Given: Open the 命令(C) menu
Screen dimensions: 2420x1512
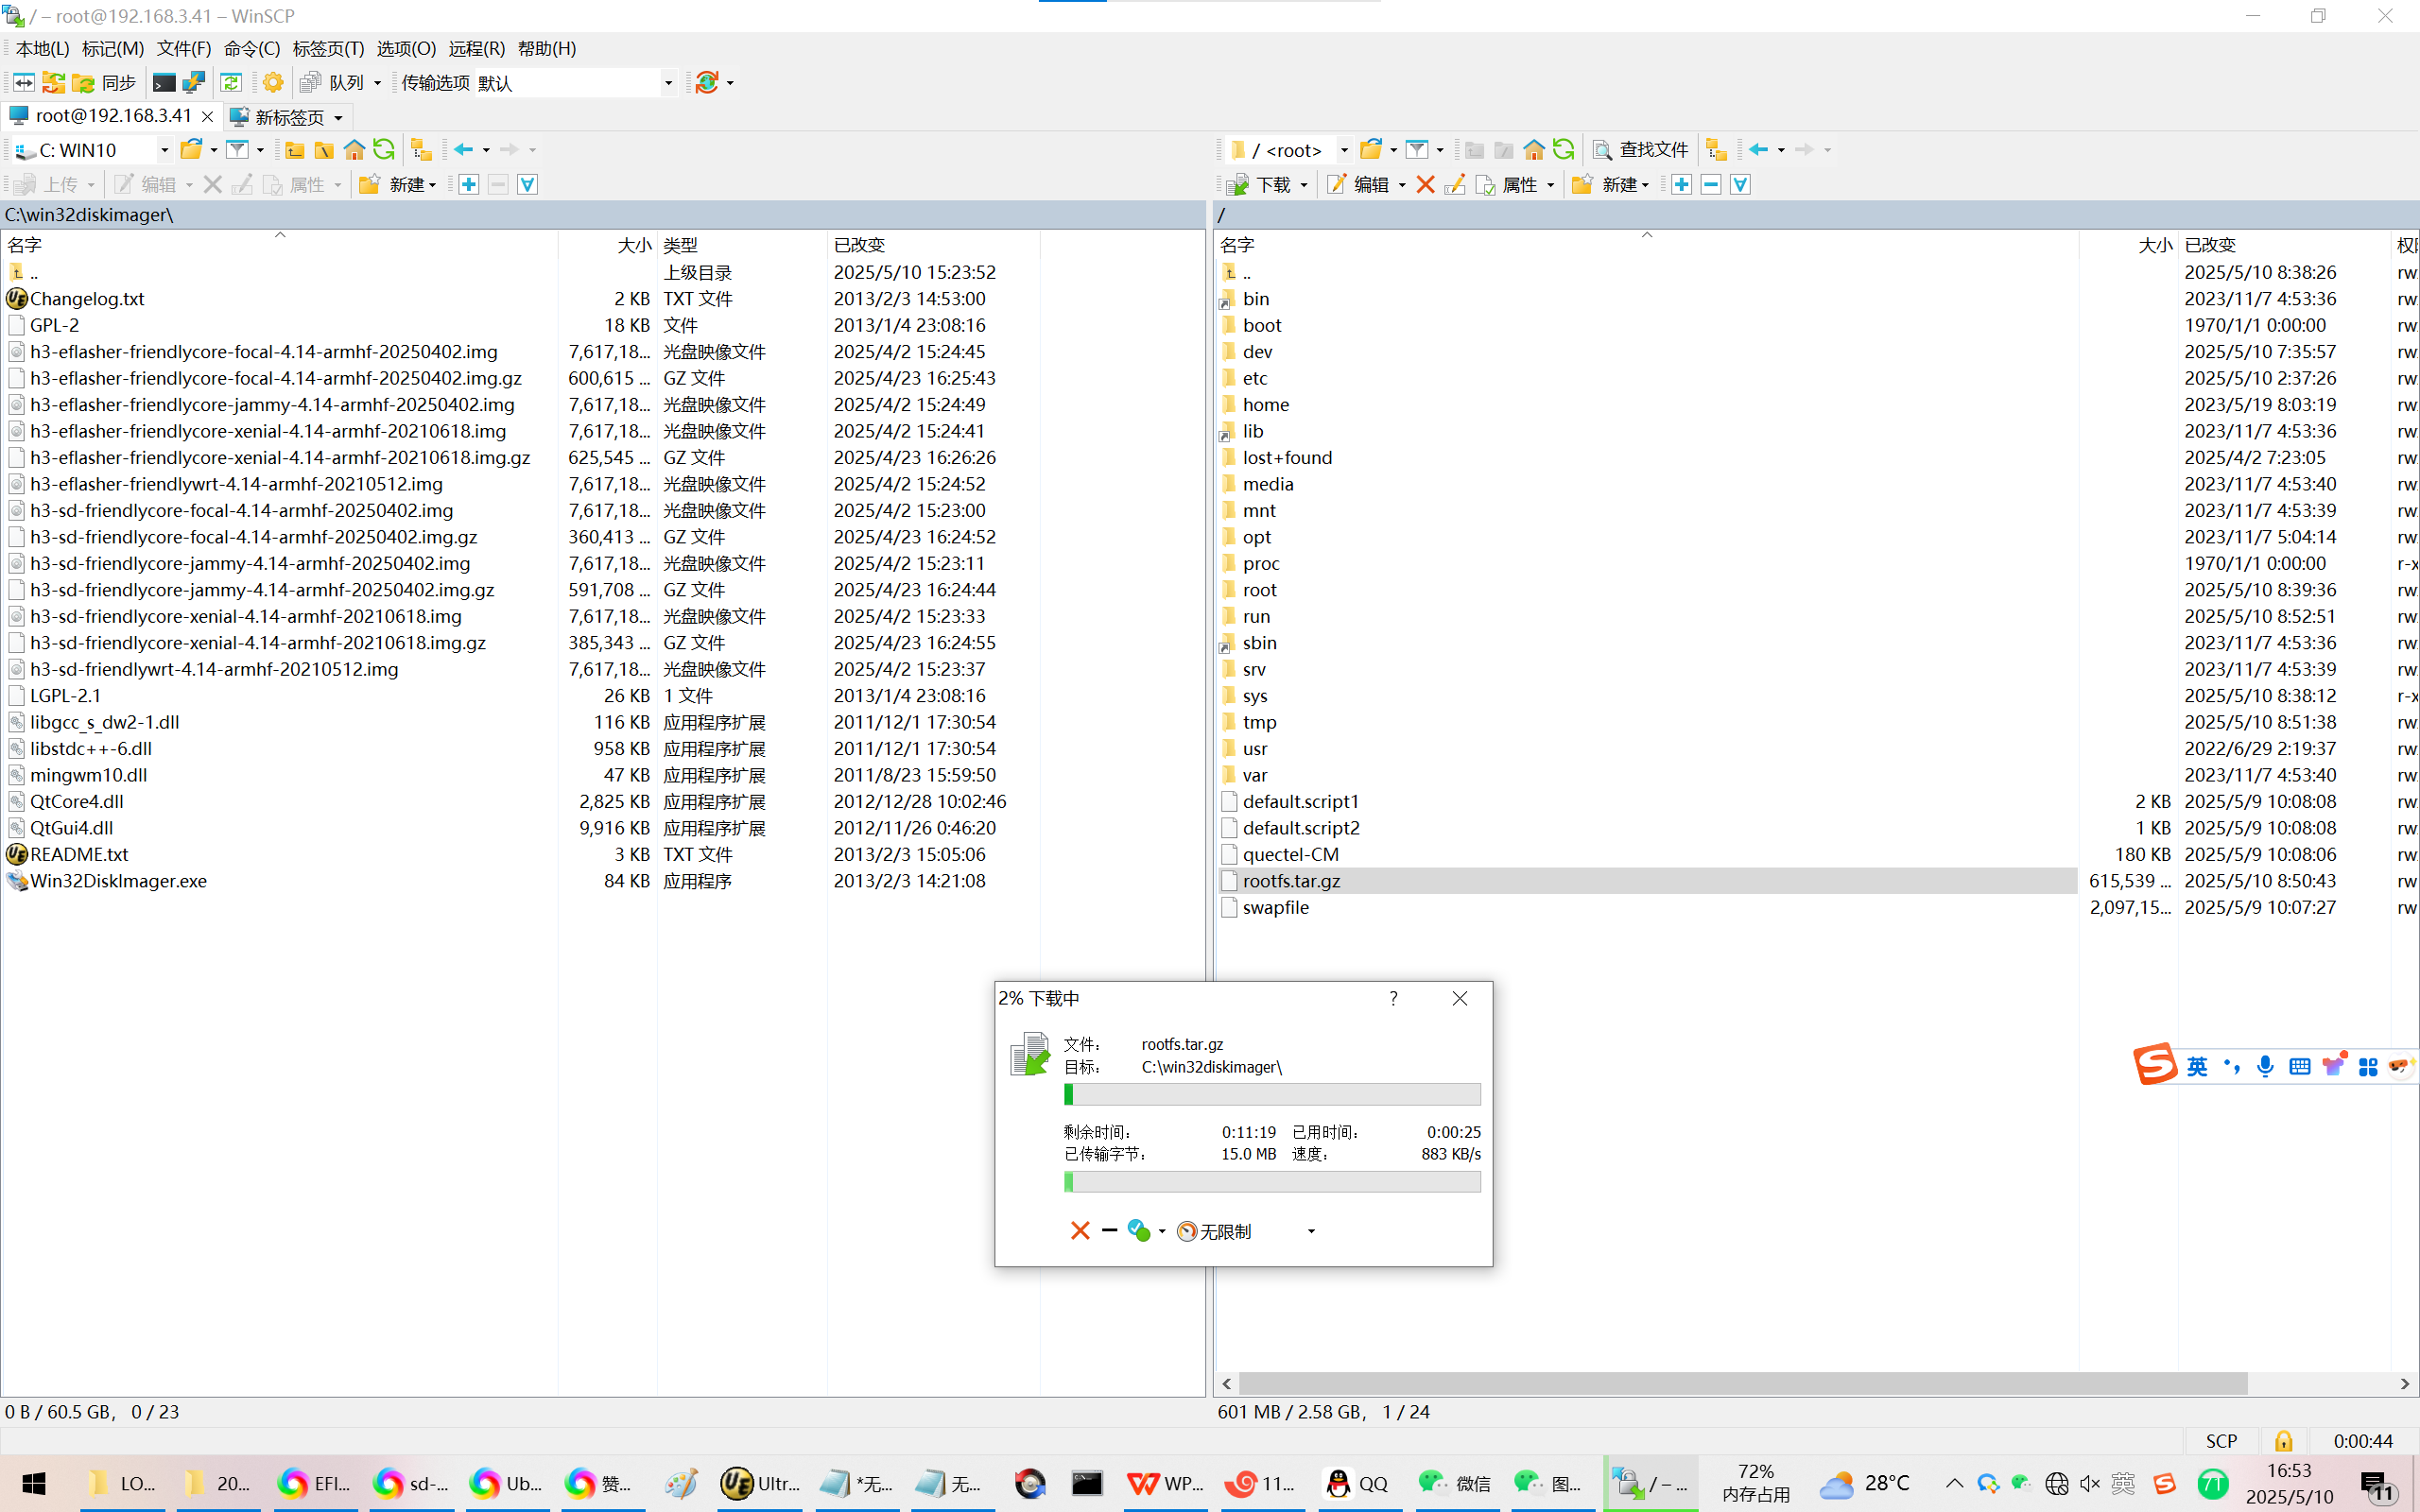Looking at the screenshot, I should [251, 48].
